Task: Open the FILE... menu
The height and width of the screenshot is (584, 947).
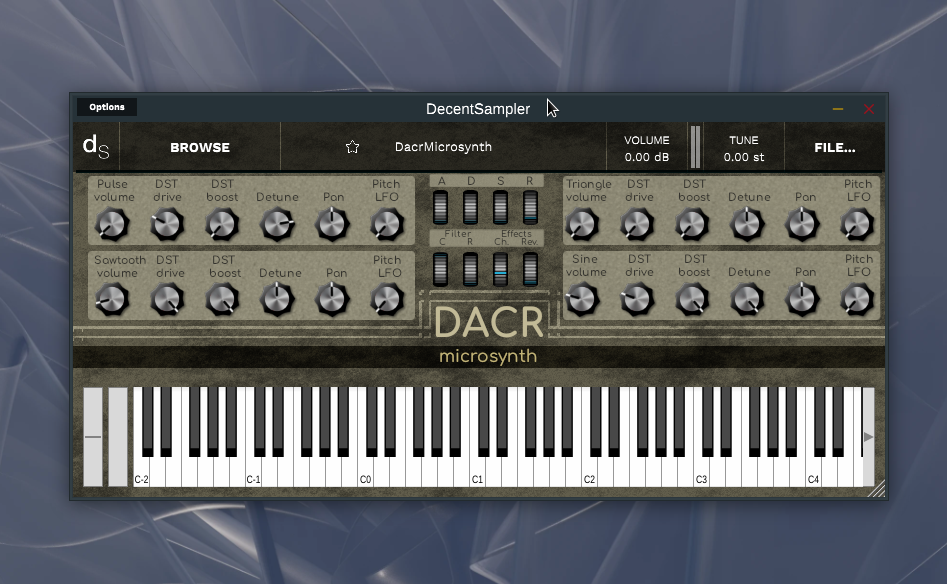Action: [835, 147]
